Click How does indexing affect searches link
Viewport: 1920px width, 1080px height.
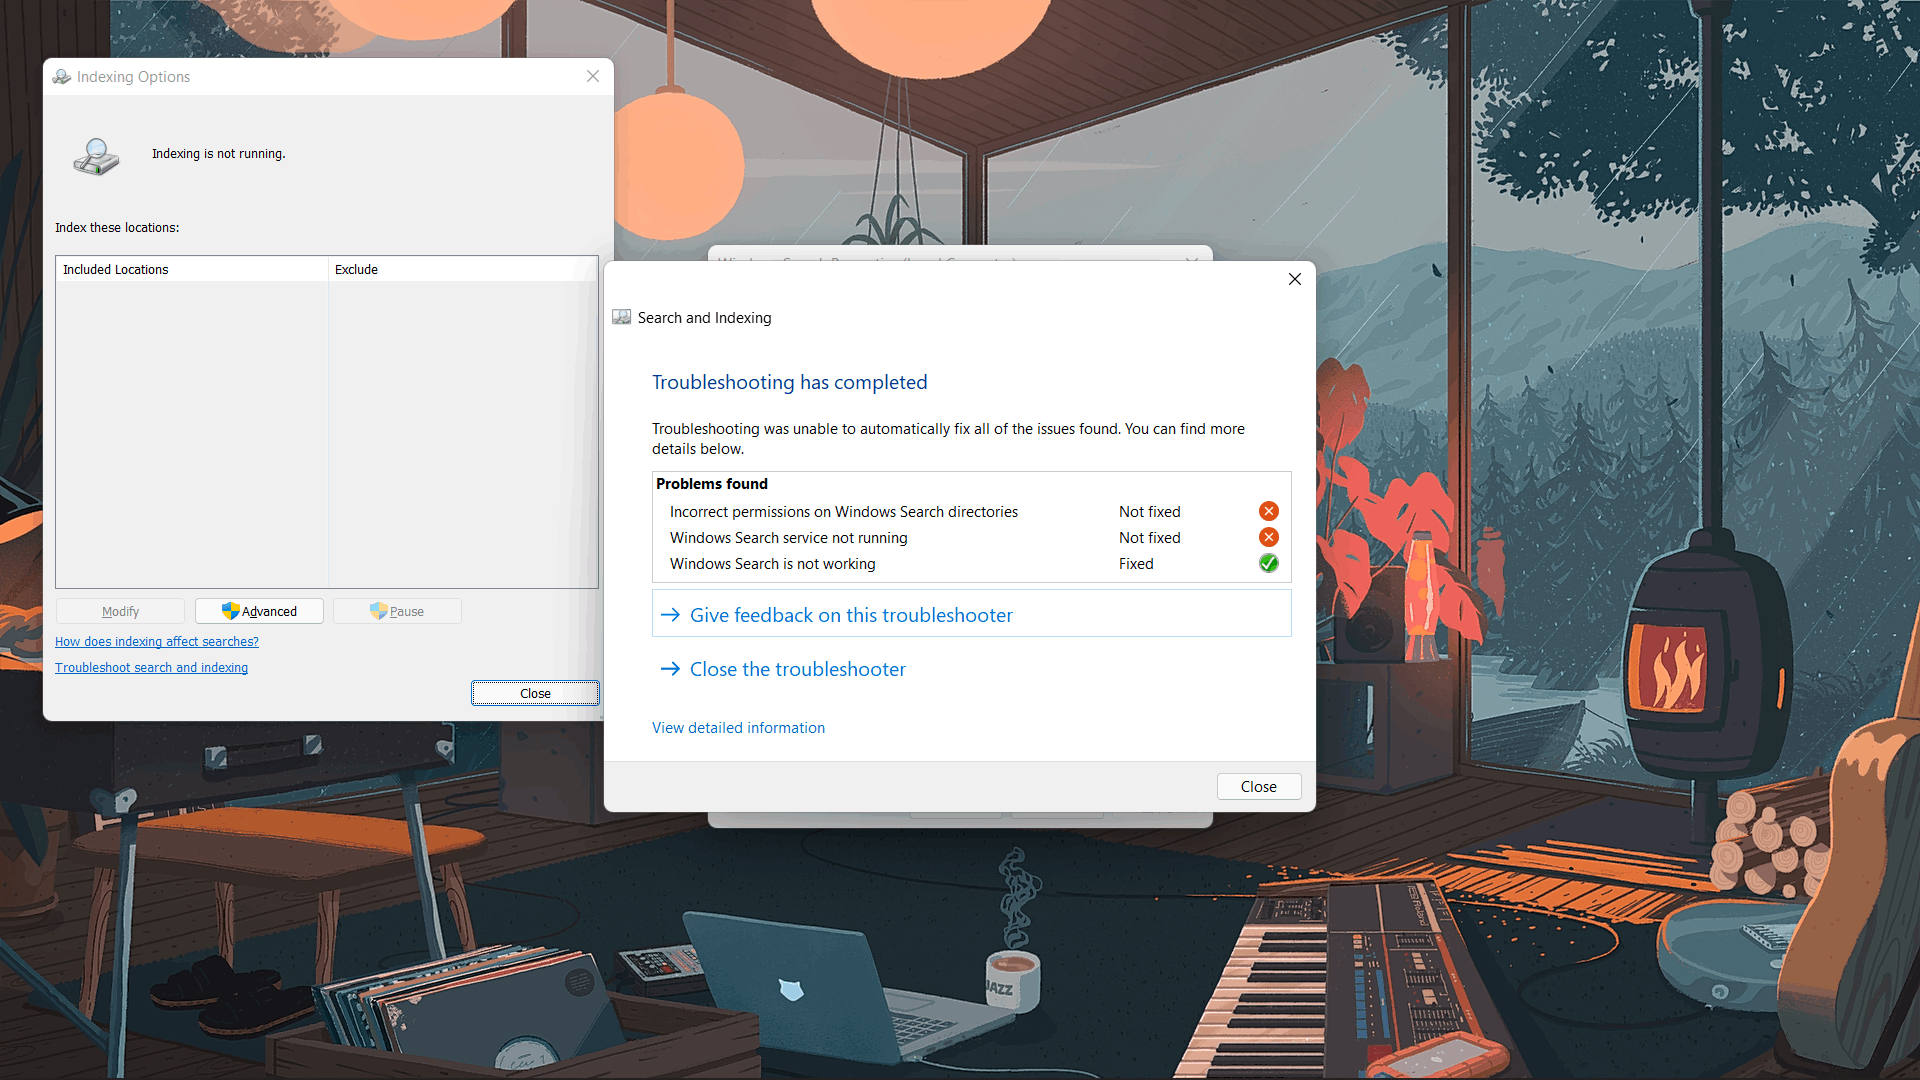156,641
